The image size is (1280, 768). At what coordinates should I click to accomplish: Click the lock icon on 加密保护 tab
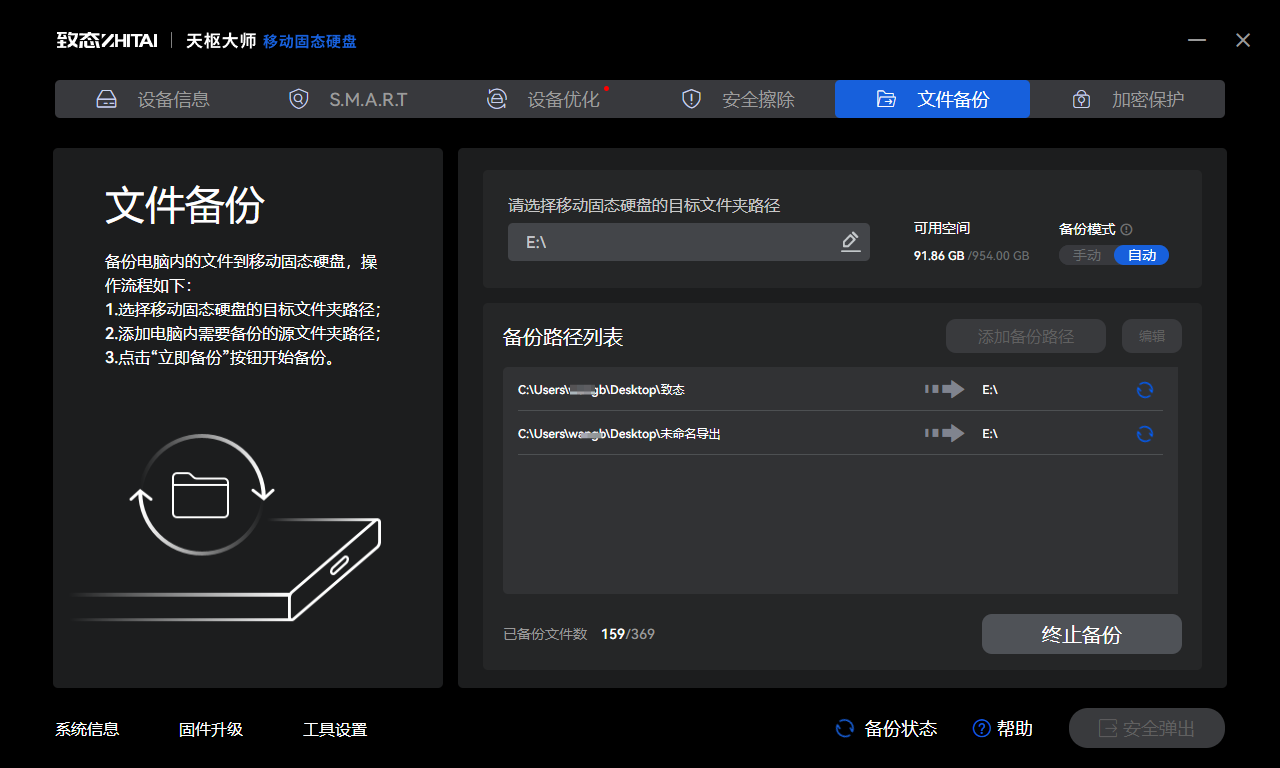click(1081, 99)
